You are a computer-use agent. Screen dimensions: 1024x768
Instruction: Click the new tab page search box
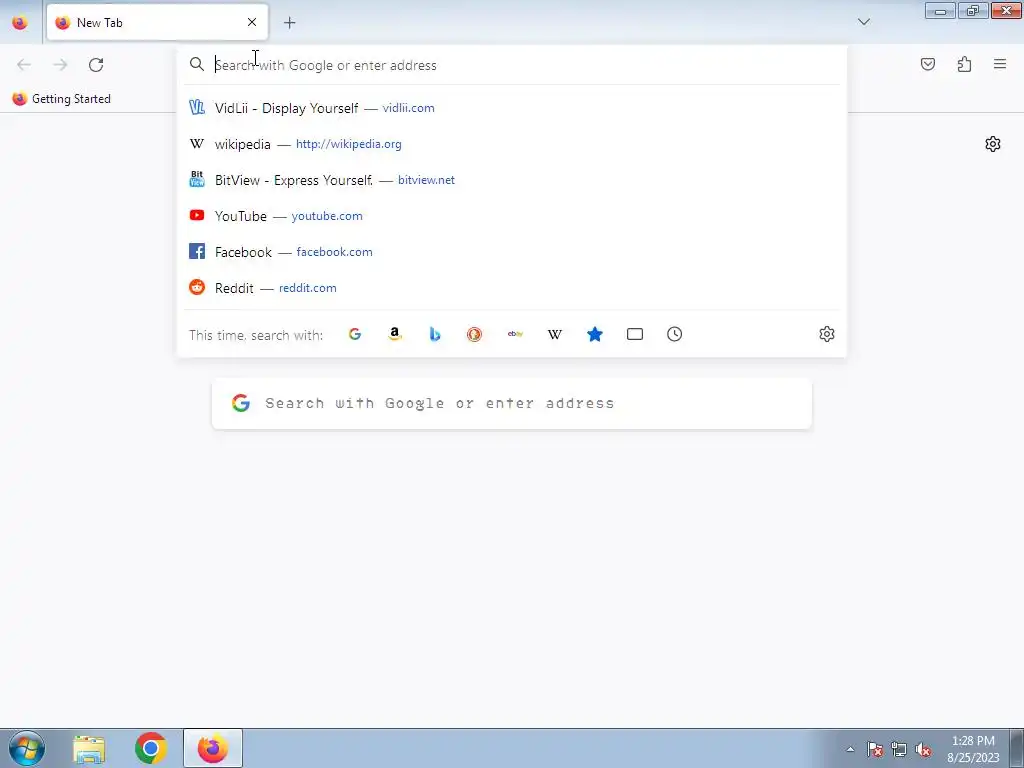click(512, 404)
